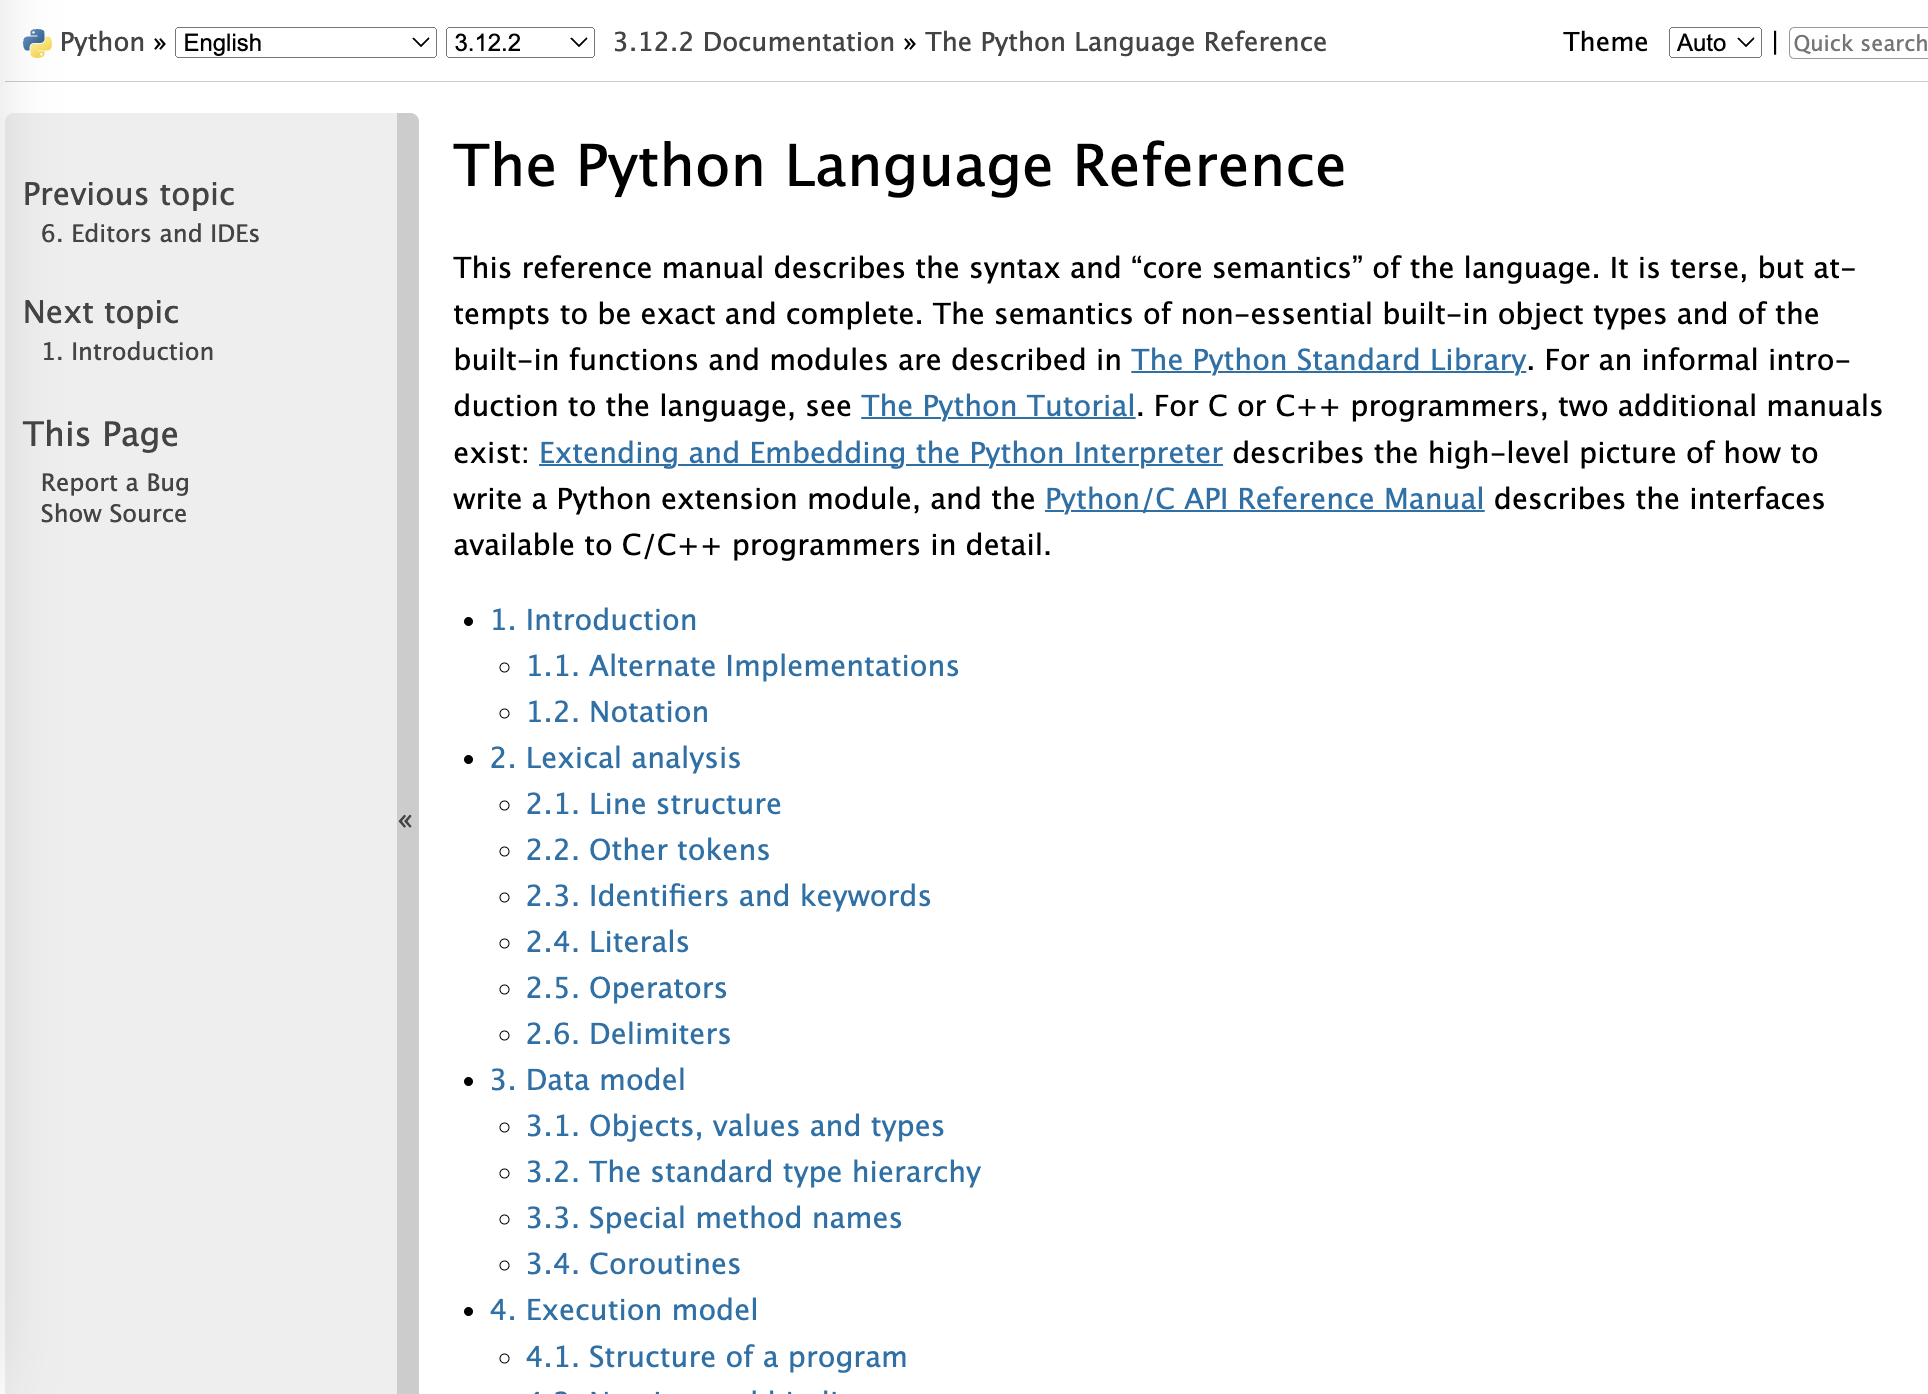Open Extending and Embedding the Python Interpreter
This screenshot has height=1394, width=1928.
pos(880,453)
